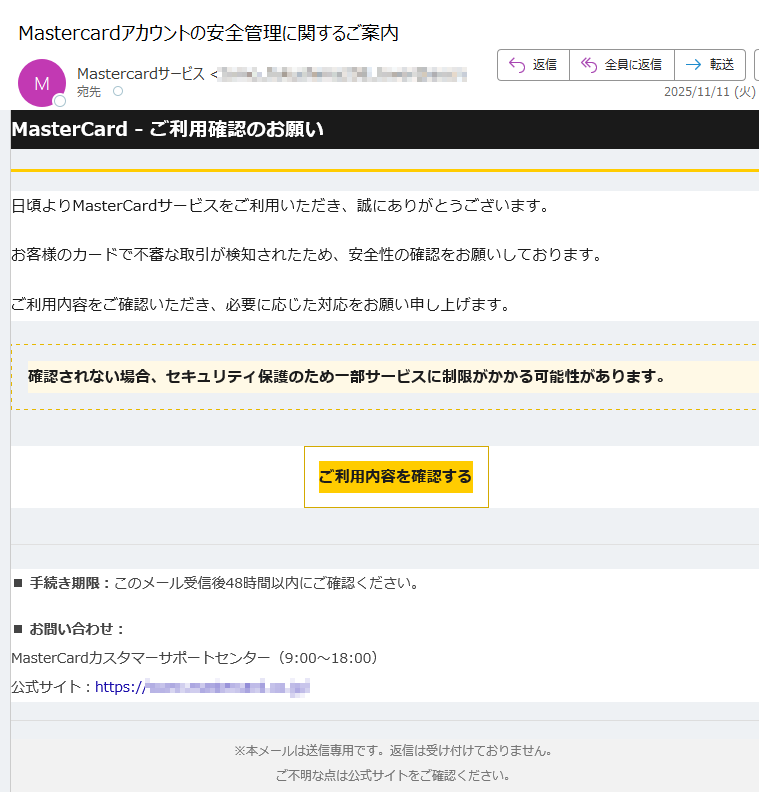
Task: Click the reply arrow icon
Action: [x=517, y=65]
